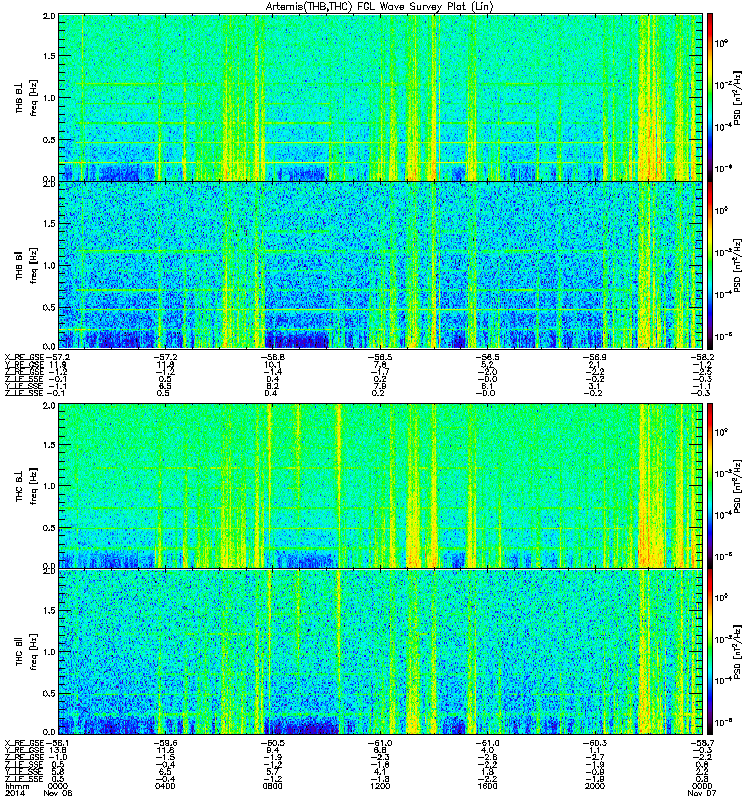This screenshot has height=800, width=750.
Task: Click the THC B-parallel spectrogram panel
Action: [x=381, y=652]
